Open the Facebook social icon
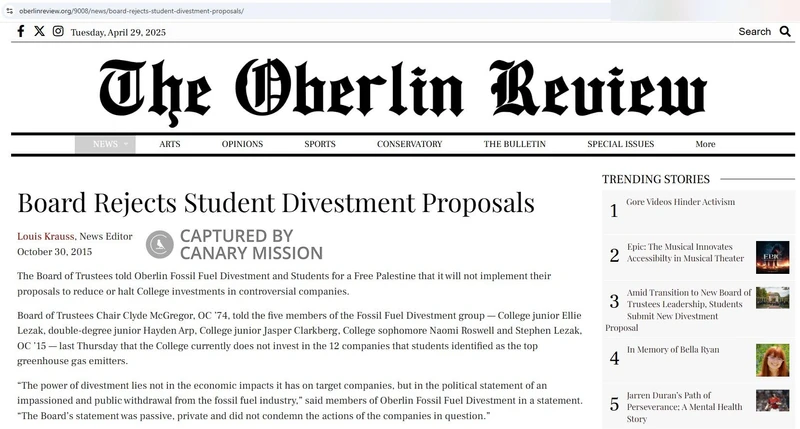800x429 pixels. pos(21,31)
